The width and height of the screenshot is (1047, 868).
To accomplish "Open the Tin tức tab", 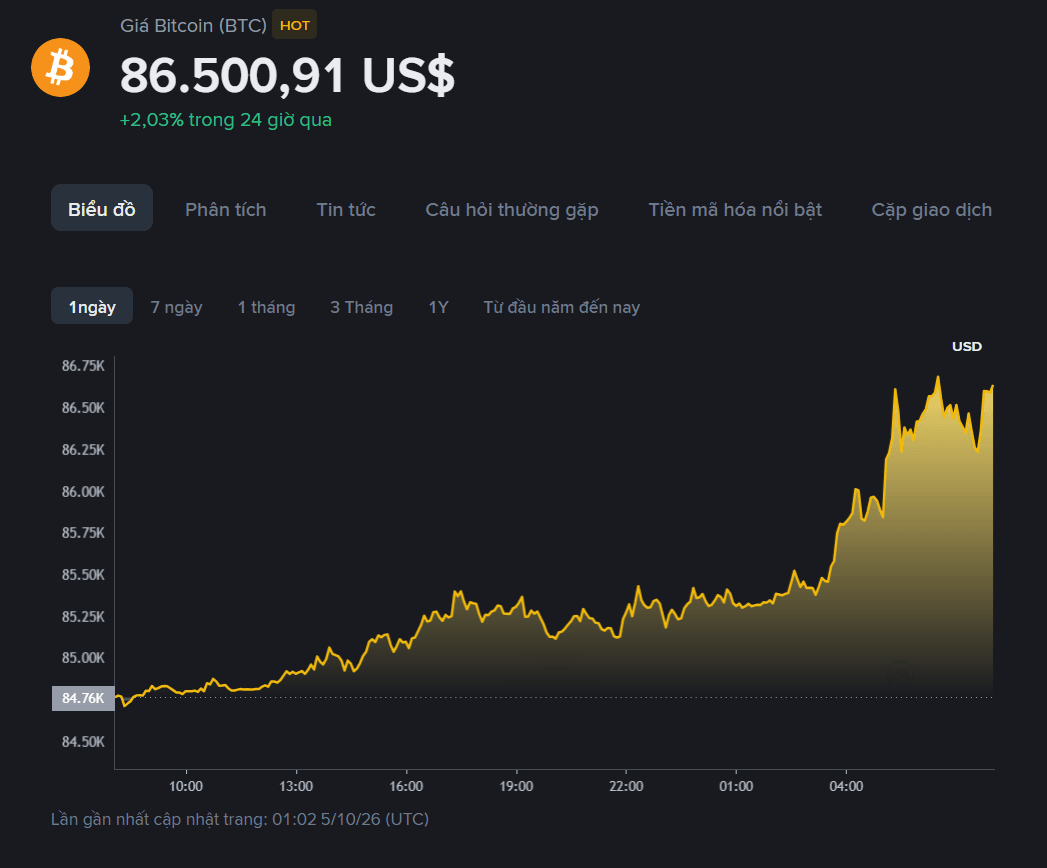I will (x=346, y=210).
